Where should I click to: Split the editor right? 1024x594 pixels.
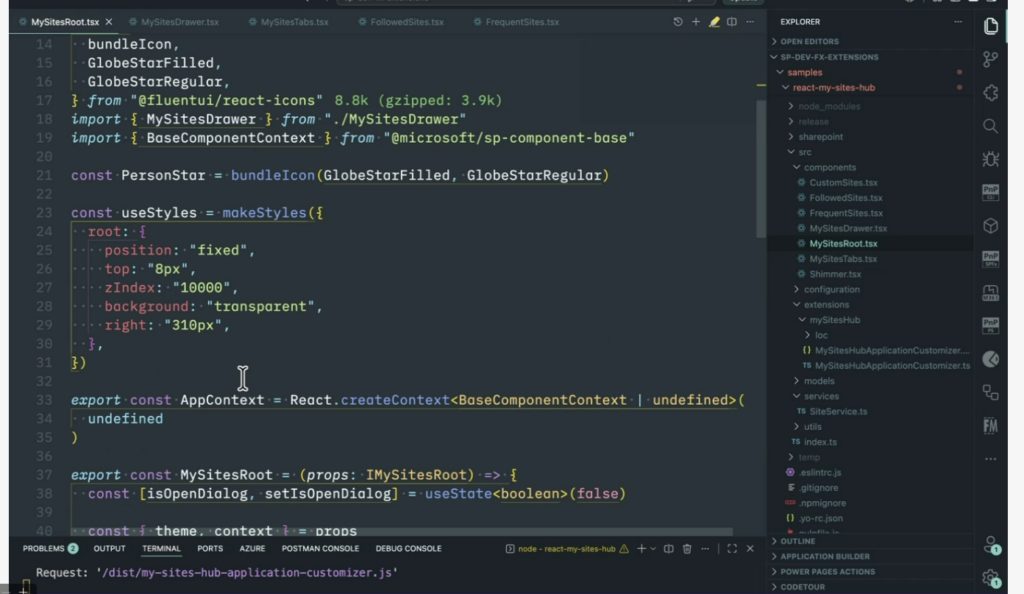pyautogui.click(x=732, y=22)
